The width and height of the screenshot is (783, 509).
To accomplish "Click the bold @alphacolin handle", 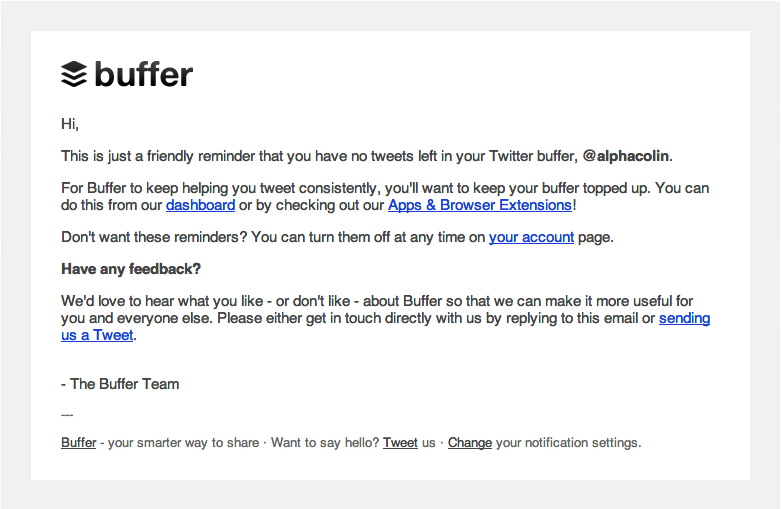I will click(625, 156).
